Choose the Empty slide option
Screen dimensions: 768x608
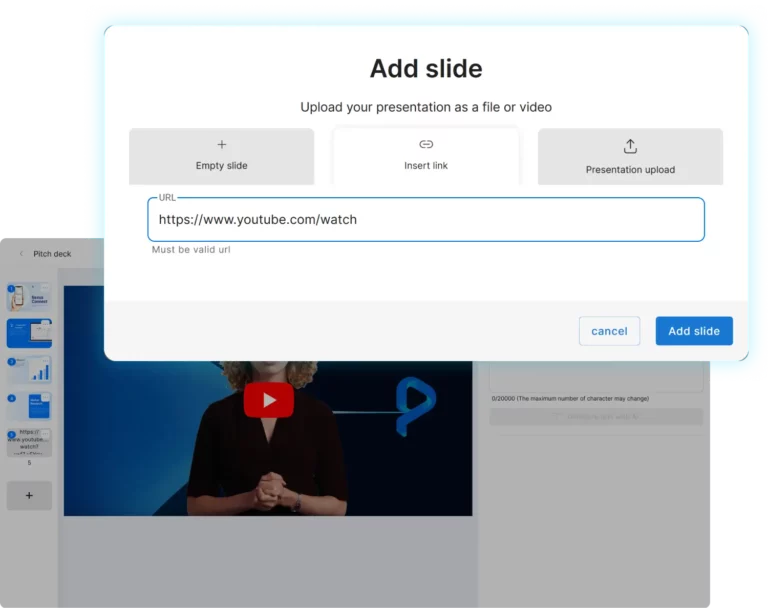tap(221, 157)
